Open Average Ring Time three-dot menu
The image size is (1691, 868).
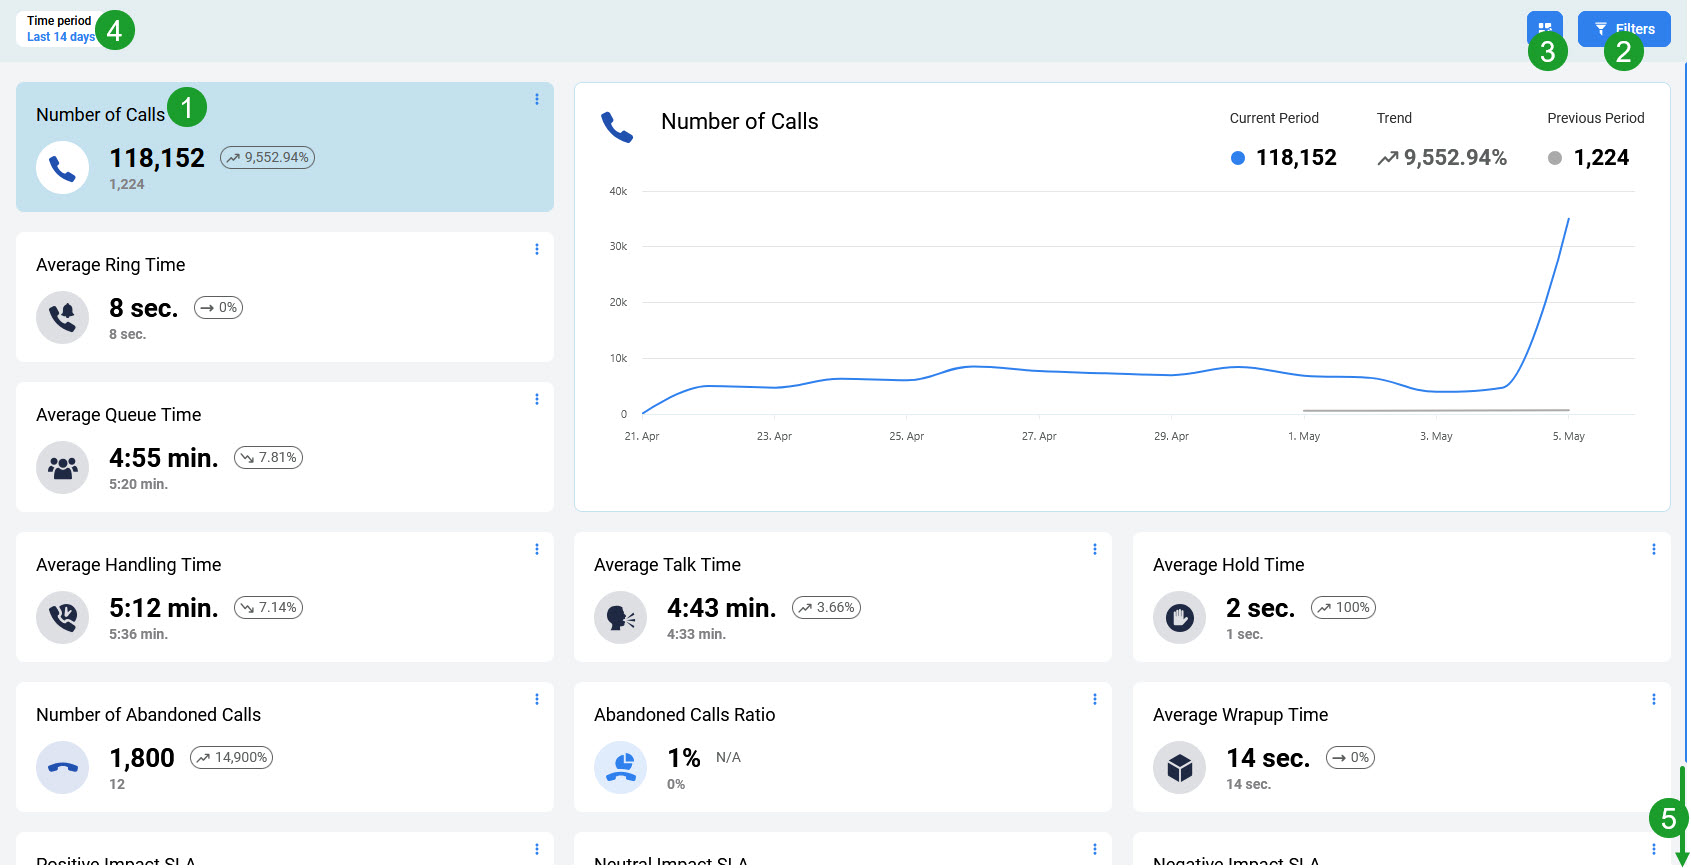point(537,249)
